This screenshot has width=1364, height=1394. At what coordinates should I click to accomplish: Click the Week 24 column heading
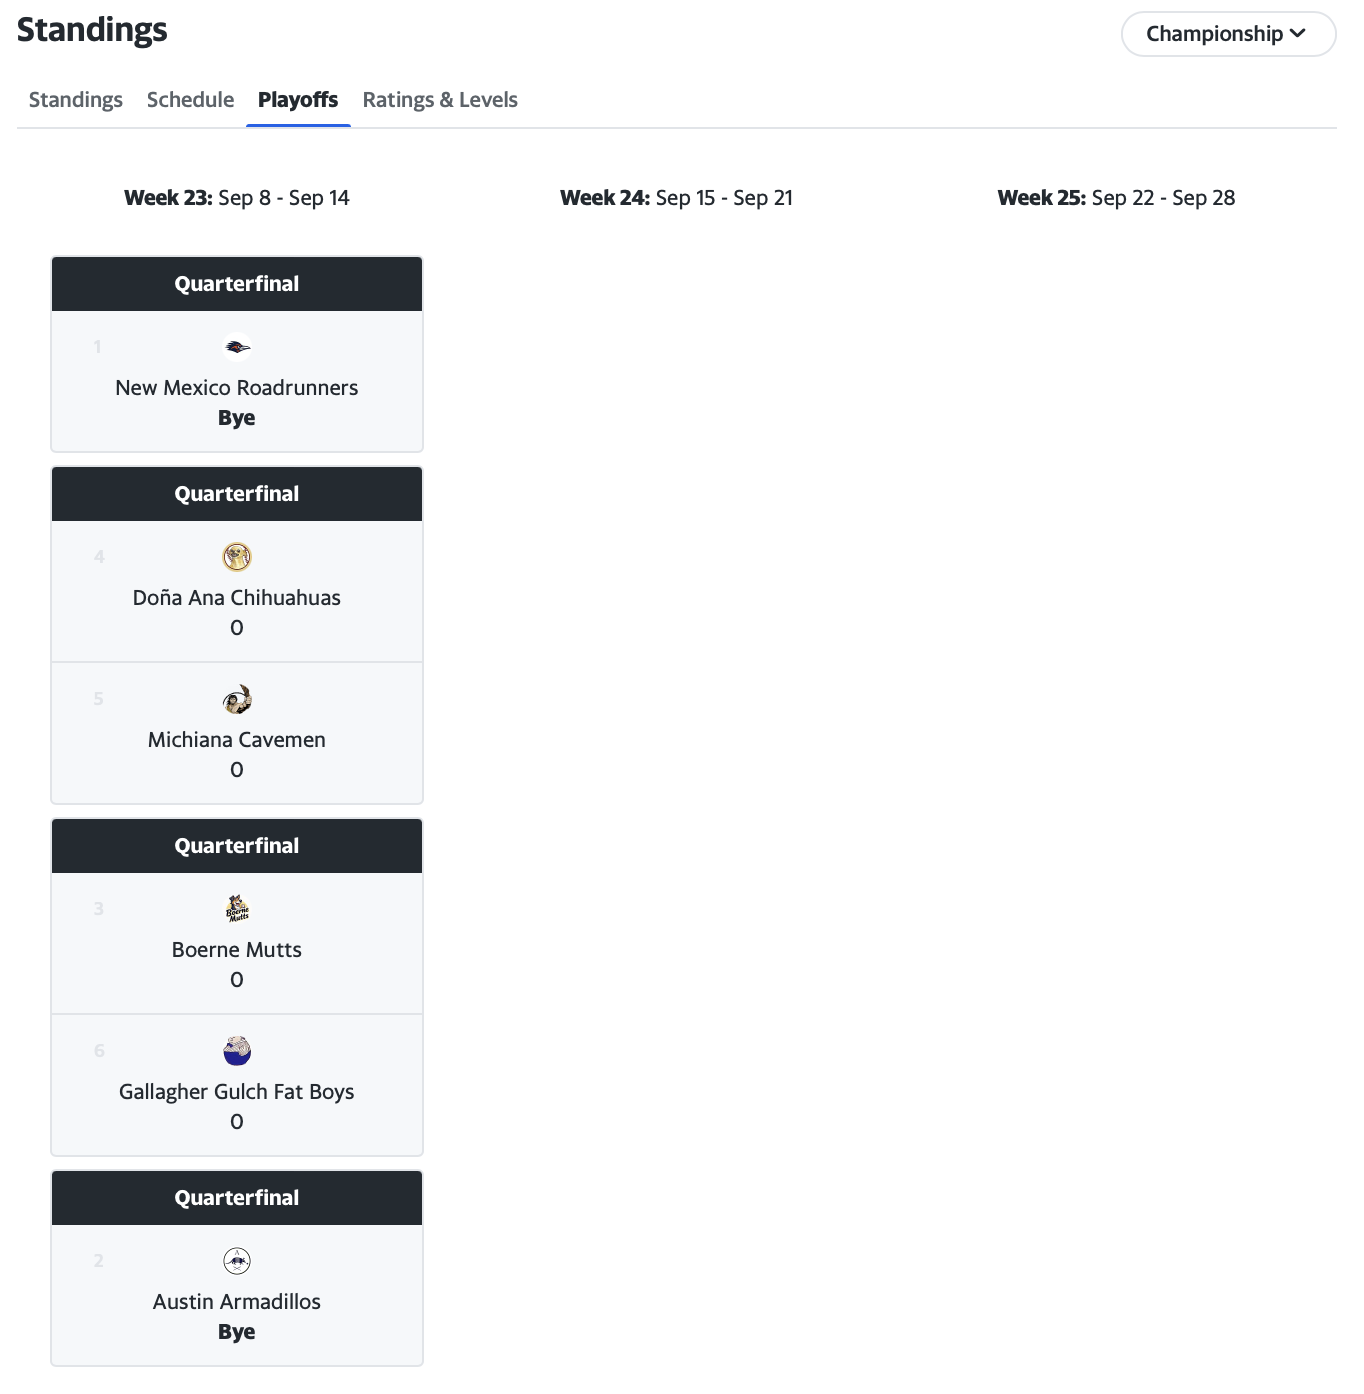point(676,198)
